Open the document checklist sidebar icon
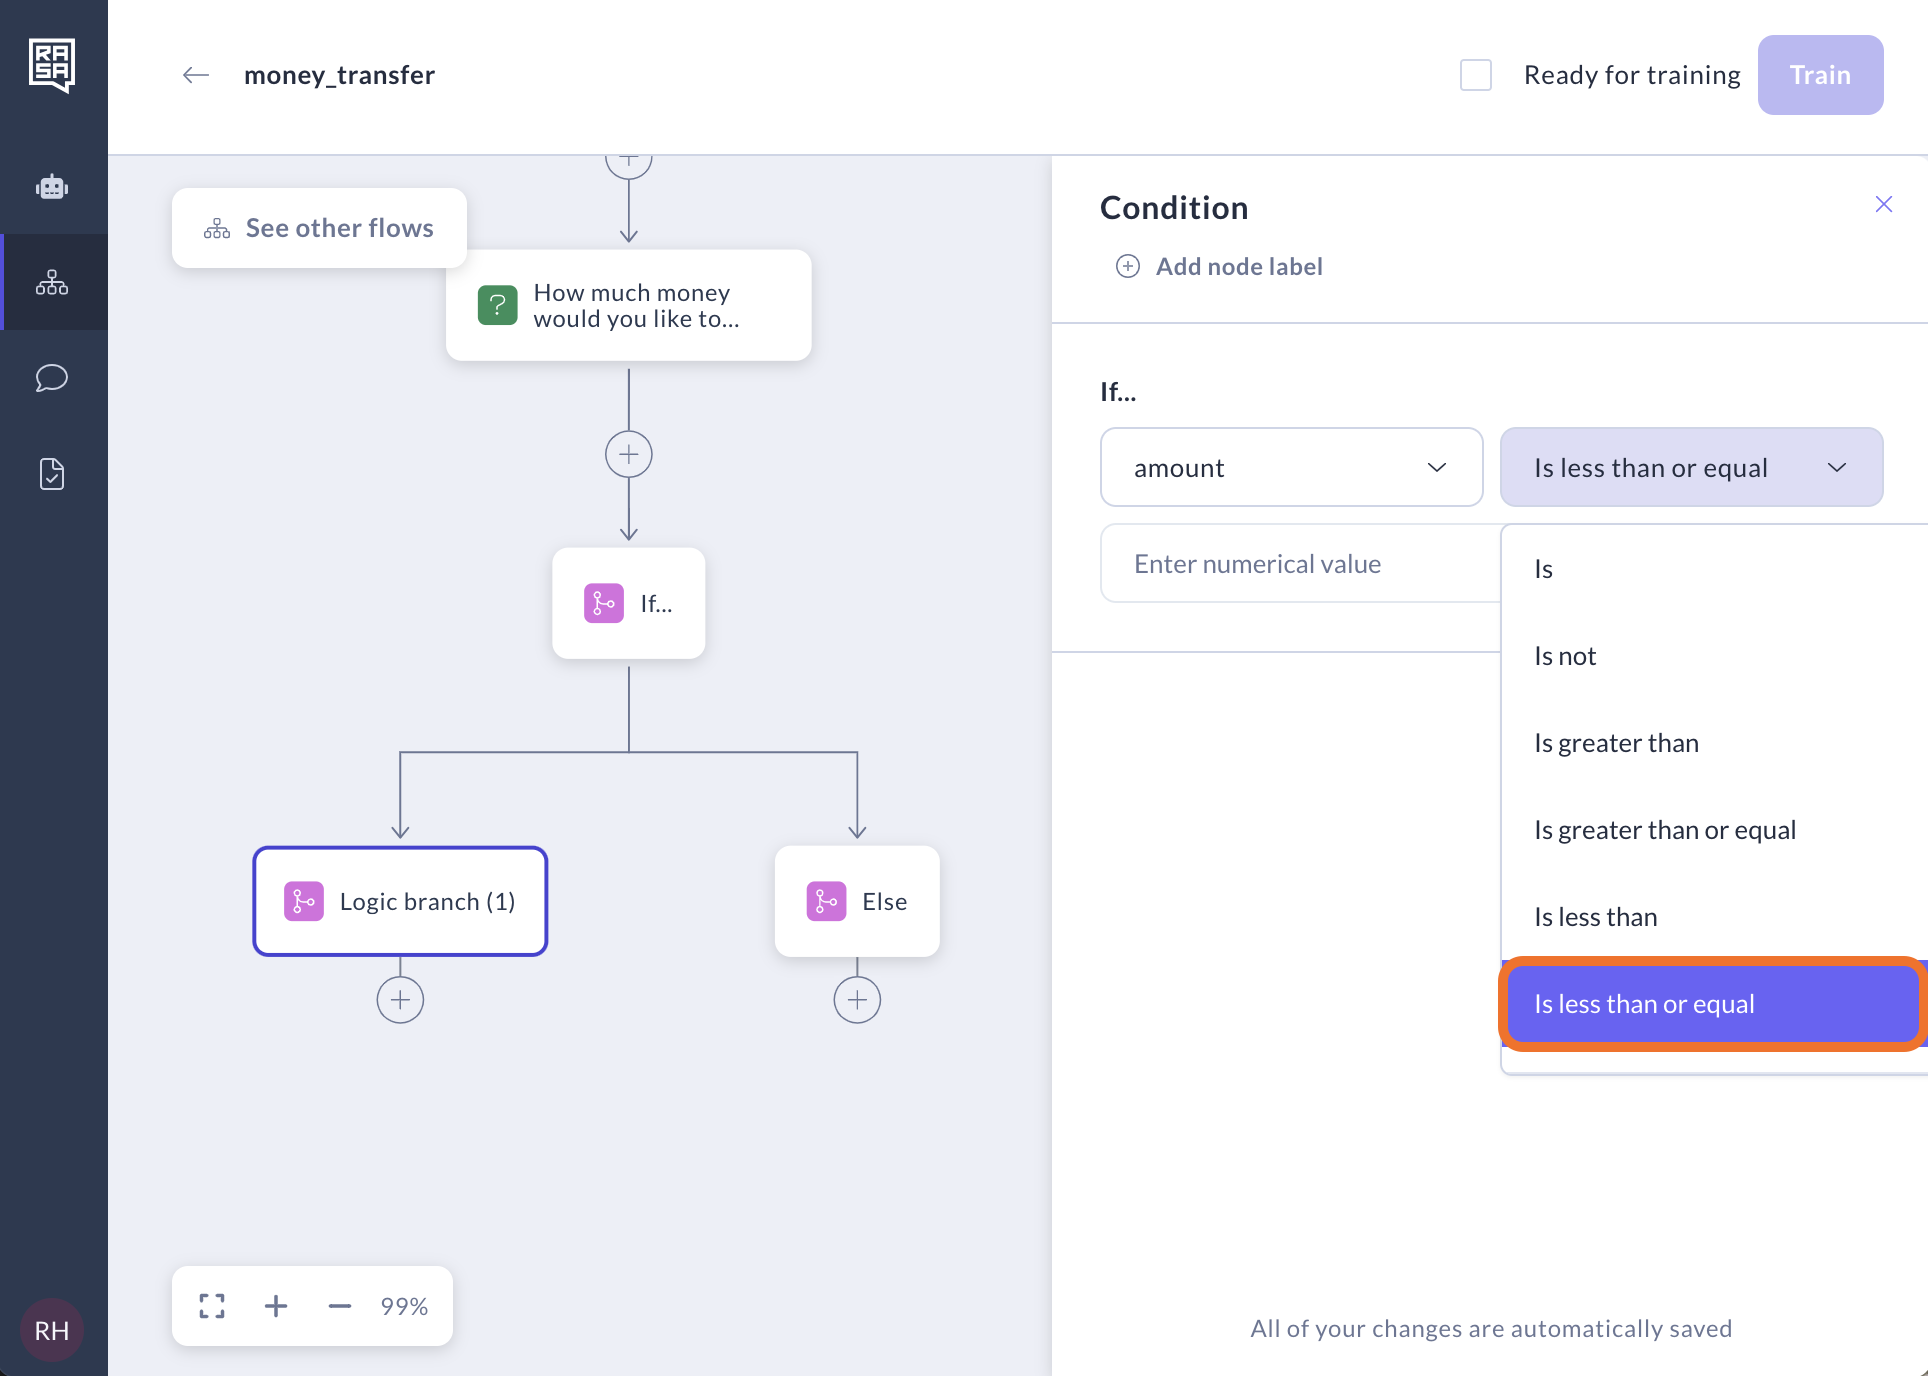The width and height of the screenshot is (1928, 1376). tap(52, 474)
